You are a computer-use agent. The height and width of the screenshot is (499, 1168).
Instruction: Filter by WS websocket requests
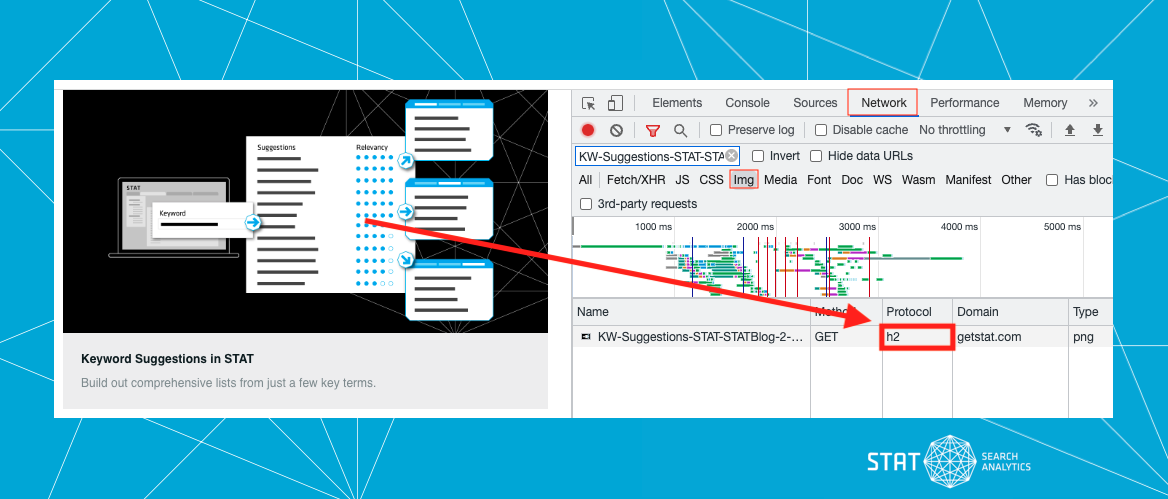(x=882, y=179)
